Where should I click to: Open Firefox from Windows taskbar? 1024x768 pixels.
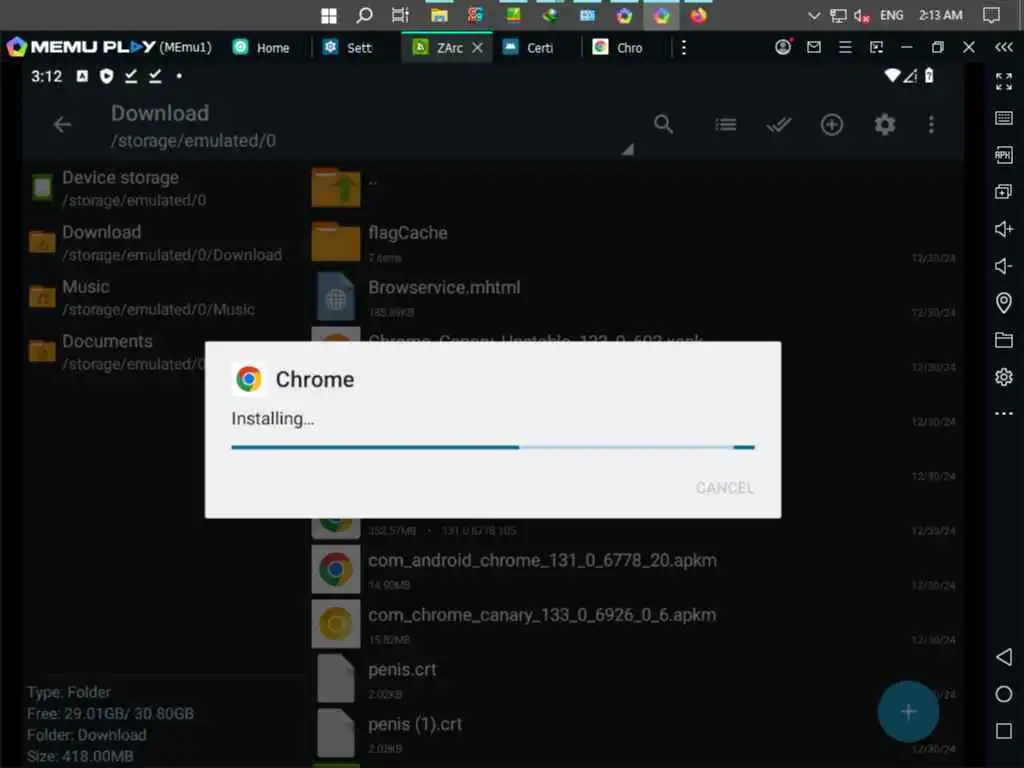pyautogui.click(x=698, y=15)
